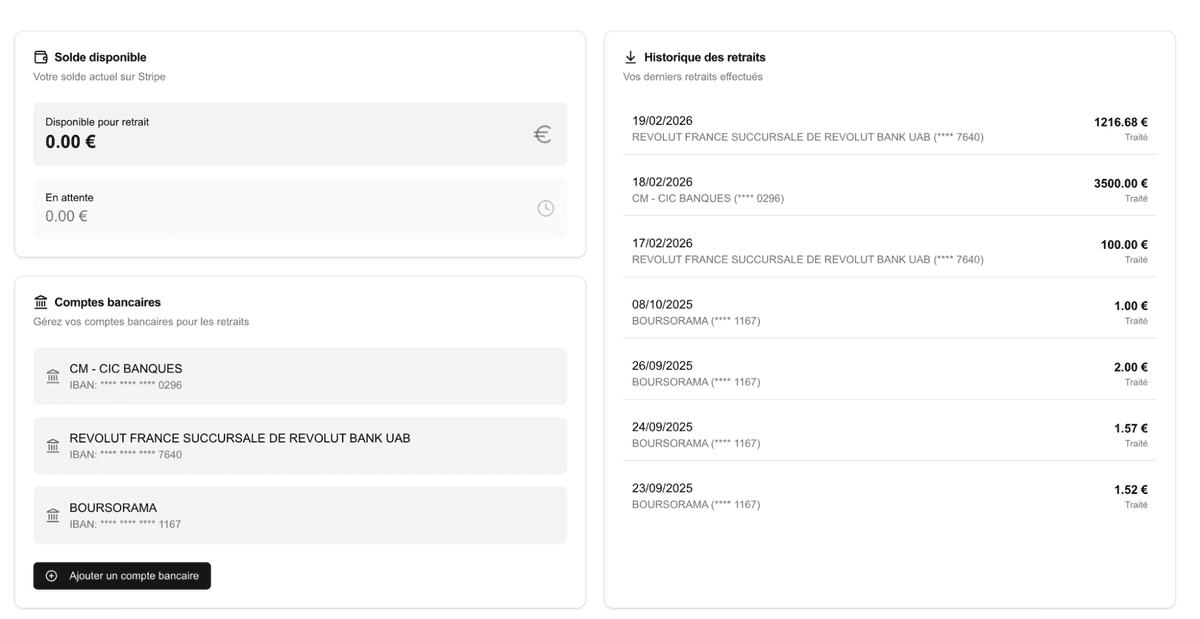Click the bank icon next to CM - CIC BANQUES

(52, 375)
